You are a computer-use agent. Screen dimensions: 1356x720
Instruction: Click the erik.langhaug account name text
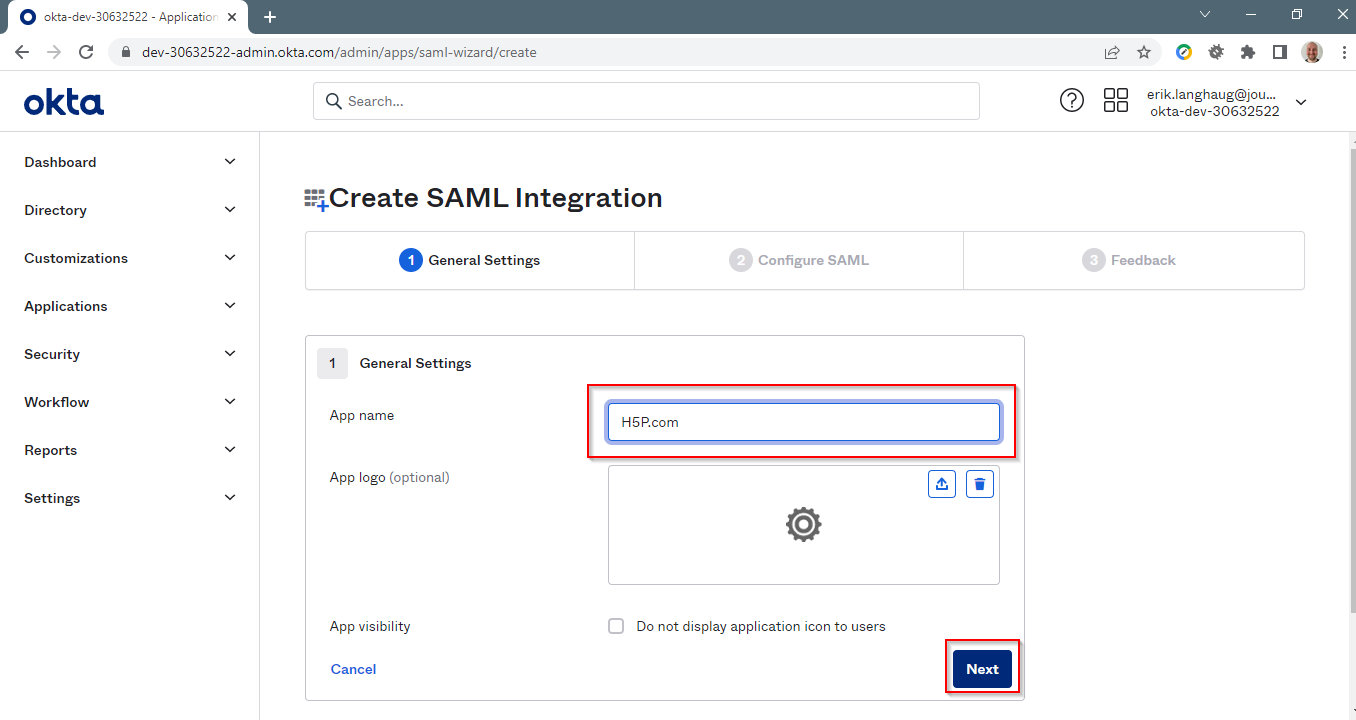[1212, 93]
